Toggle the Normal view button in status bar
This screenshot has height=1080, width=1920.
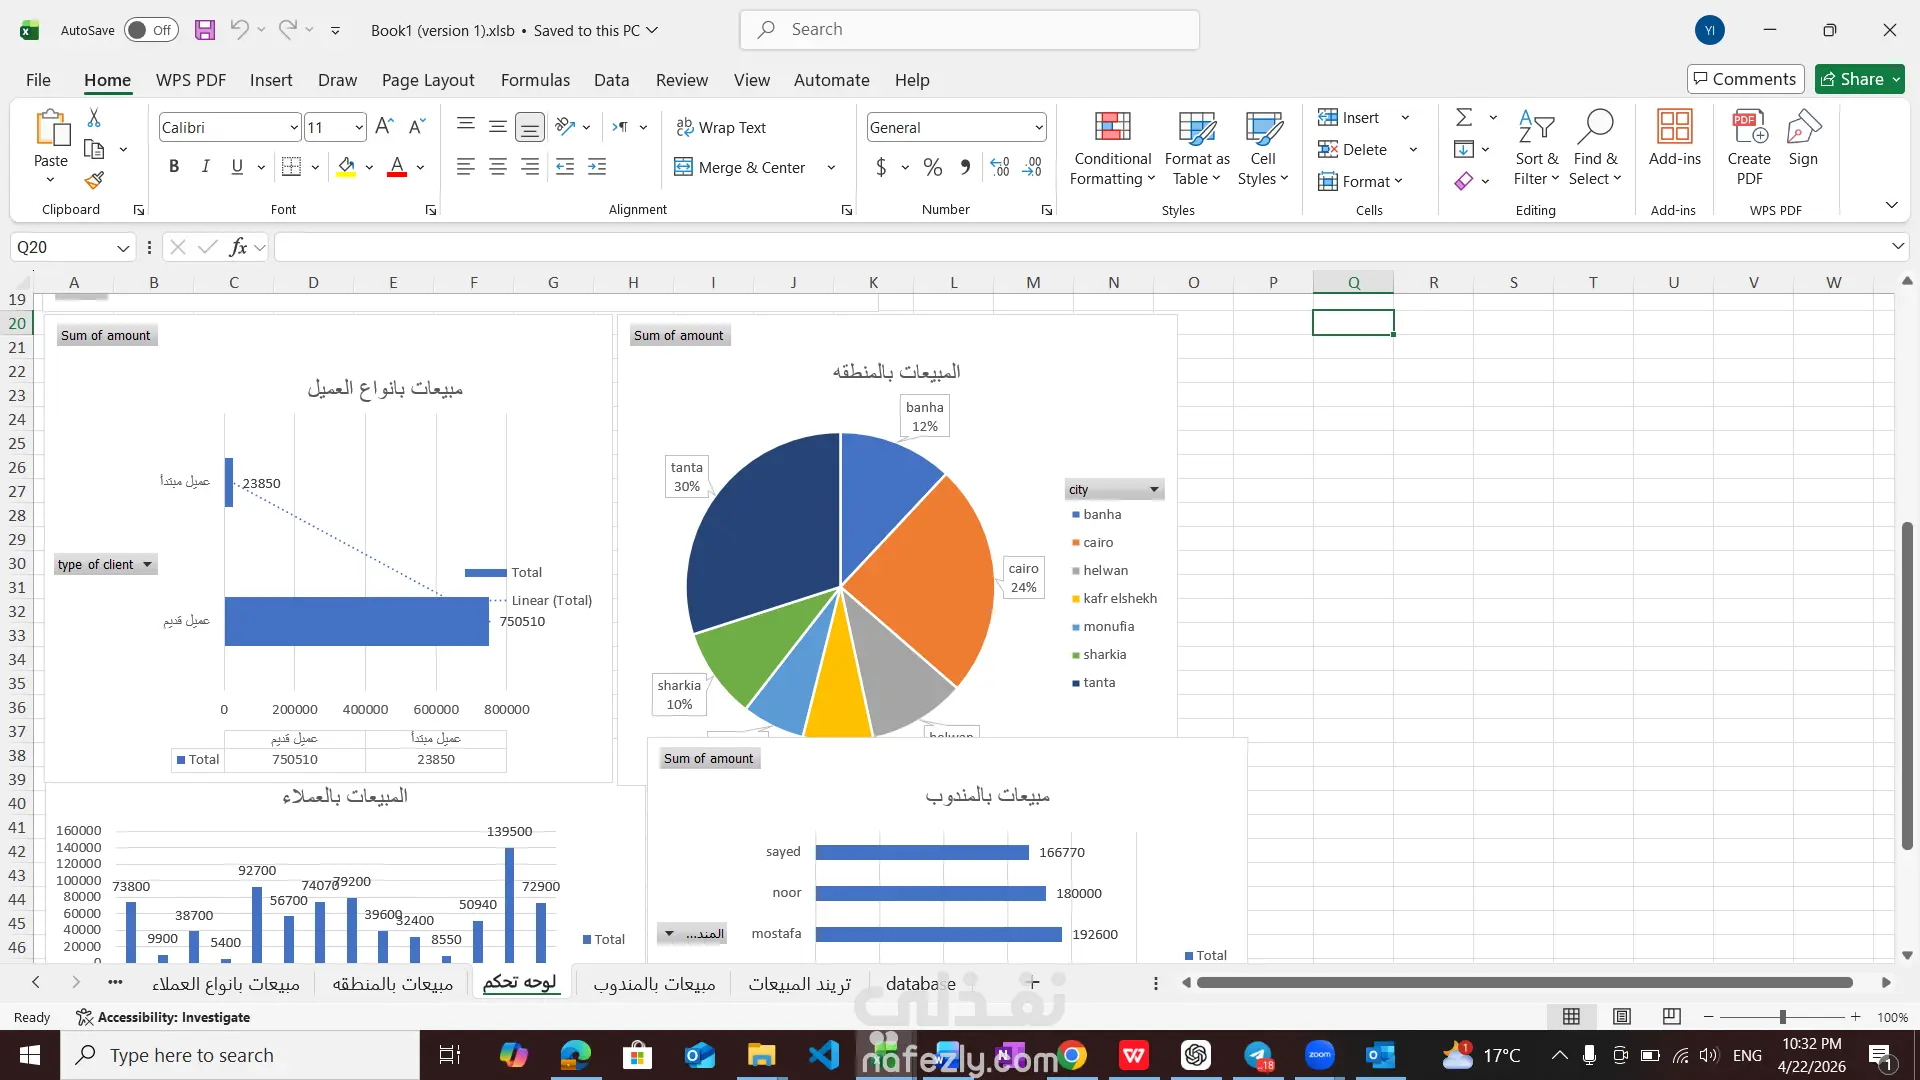tap(1572, 1017)
